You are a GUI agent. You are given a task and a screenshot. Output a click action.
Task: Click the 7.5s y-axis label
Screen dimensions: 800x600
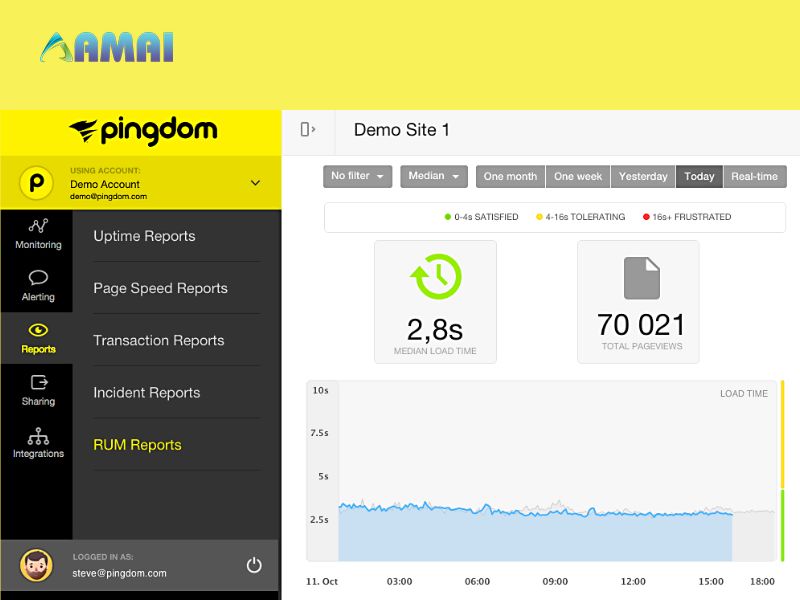(319, 433)
